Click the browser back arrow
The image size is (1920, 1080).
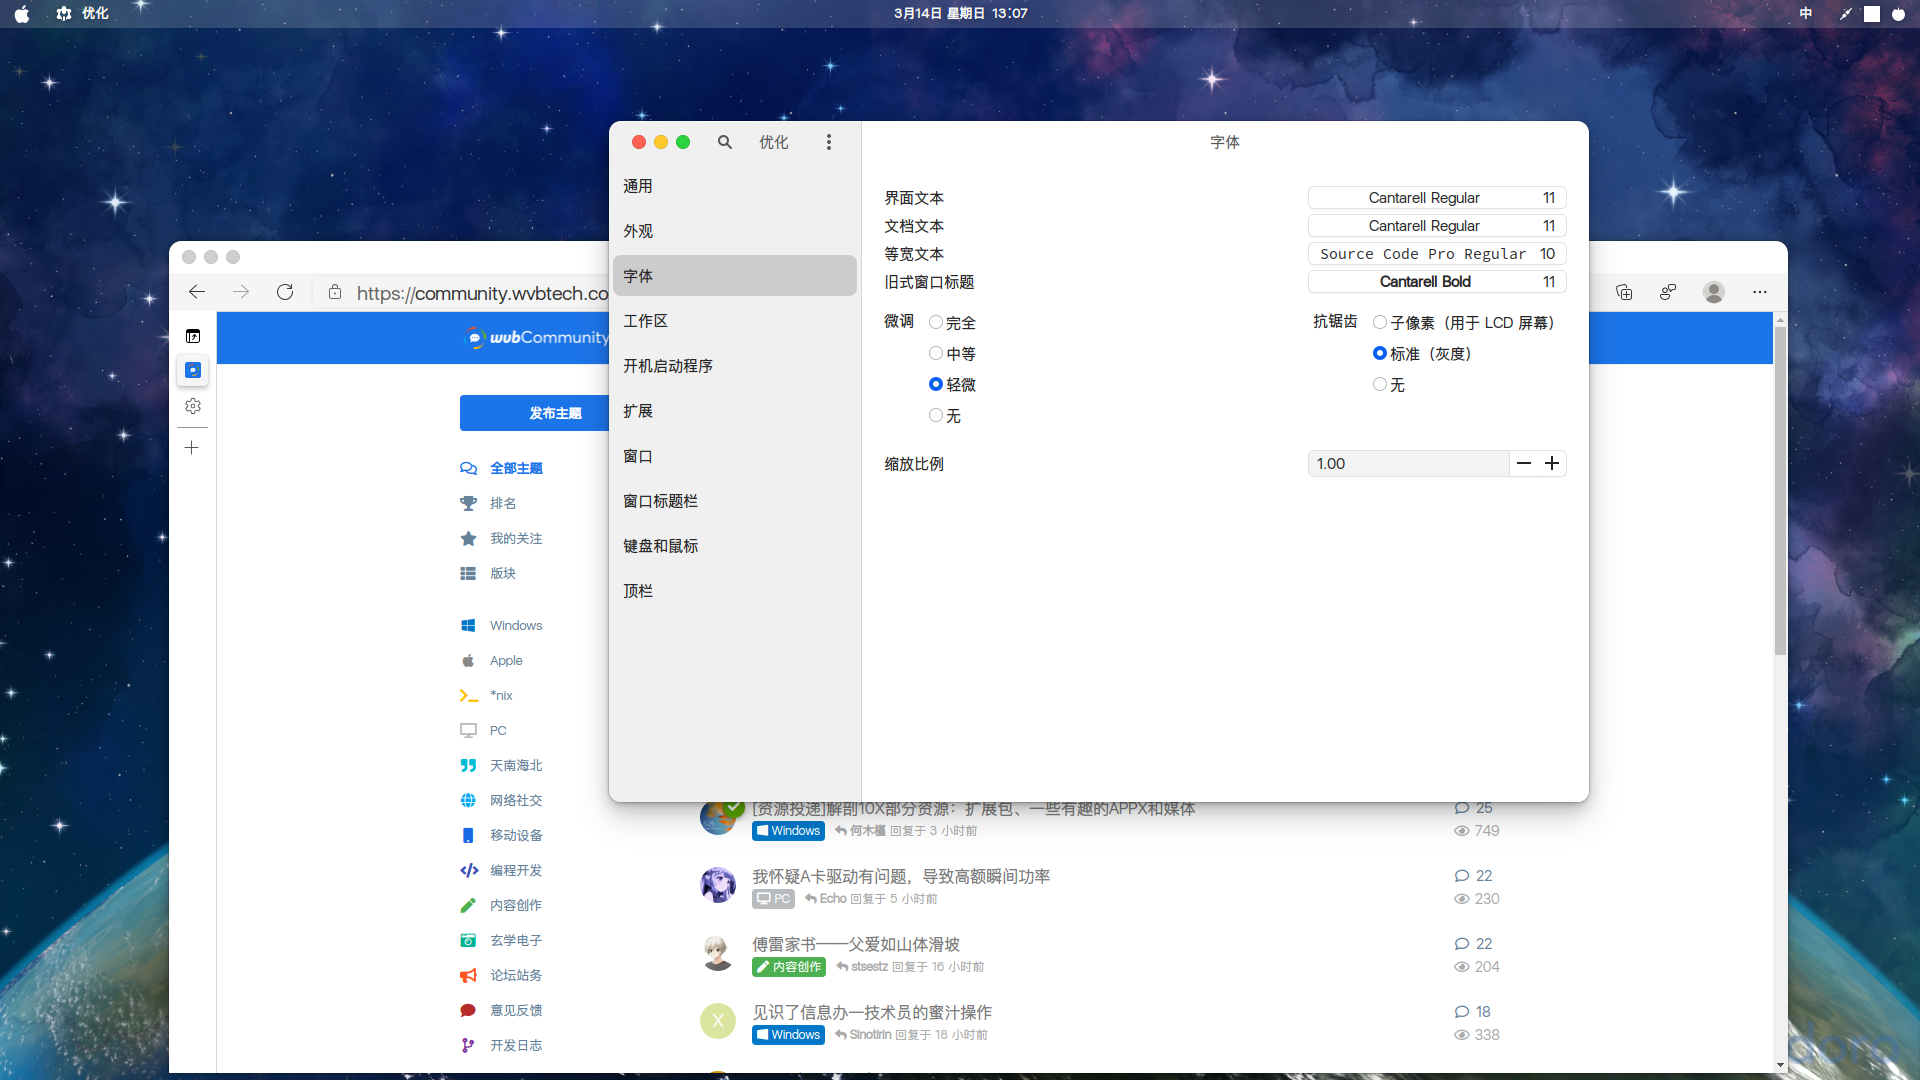197,292
